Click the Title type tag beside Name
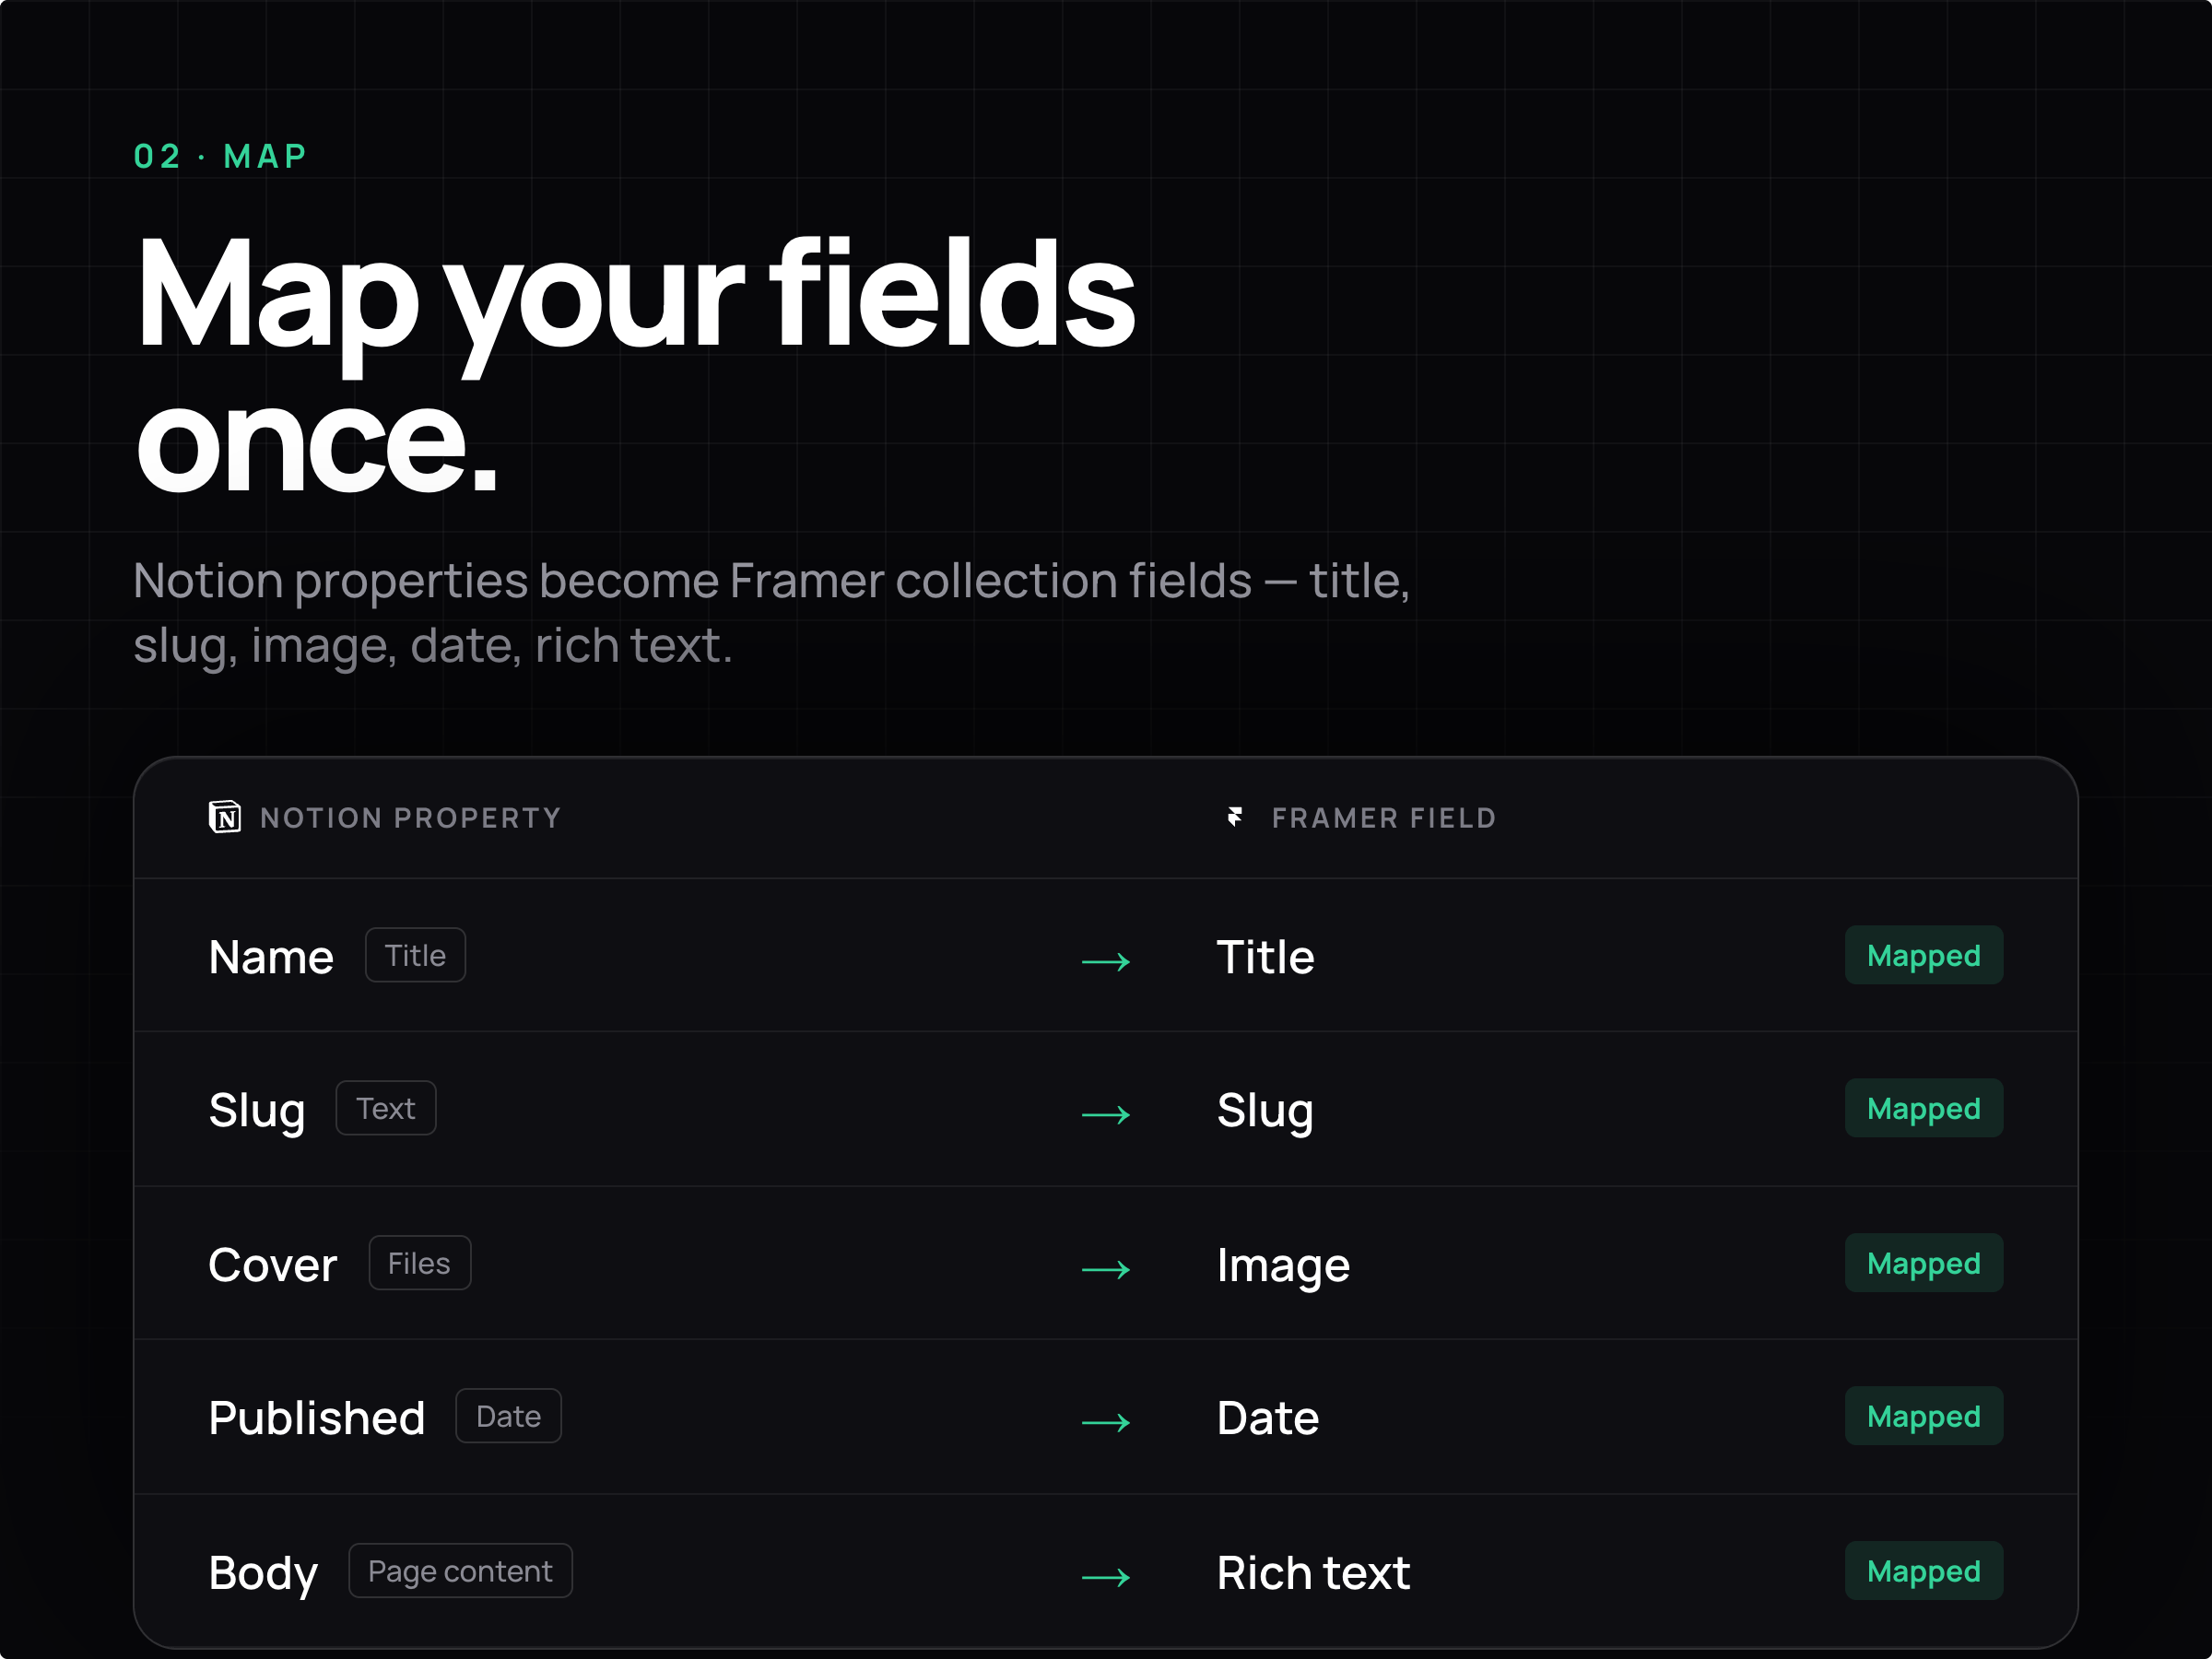This screenshot has width=2212, height=1659. [415, 955]
